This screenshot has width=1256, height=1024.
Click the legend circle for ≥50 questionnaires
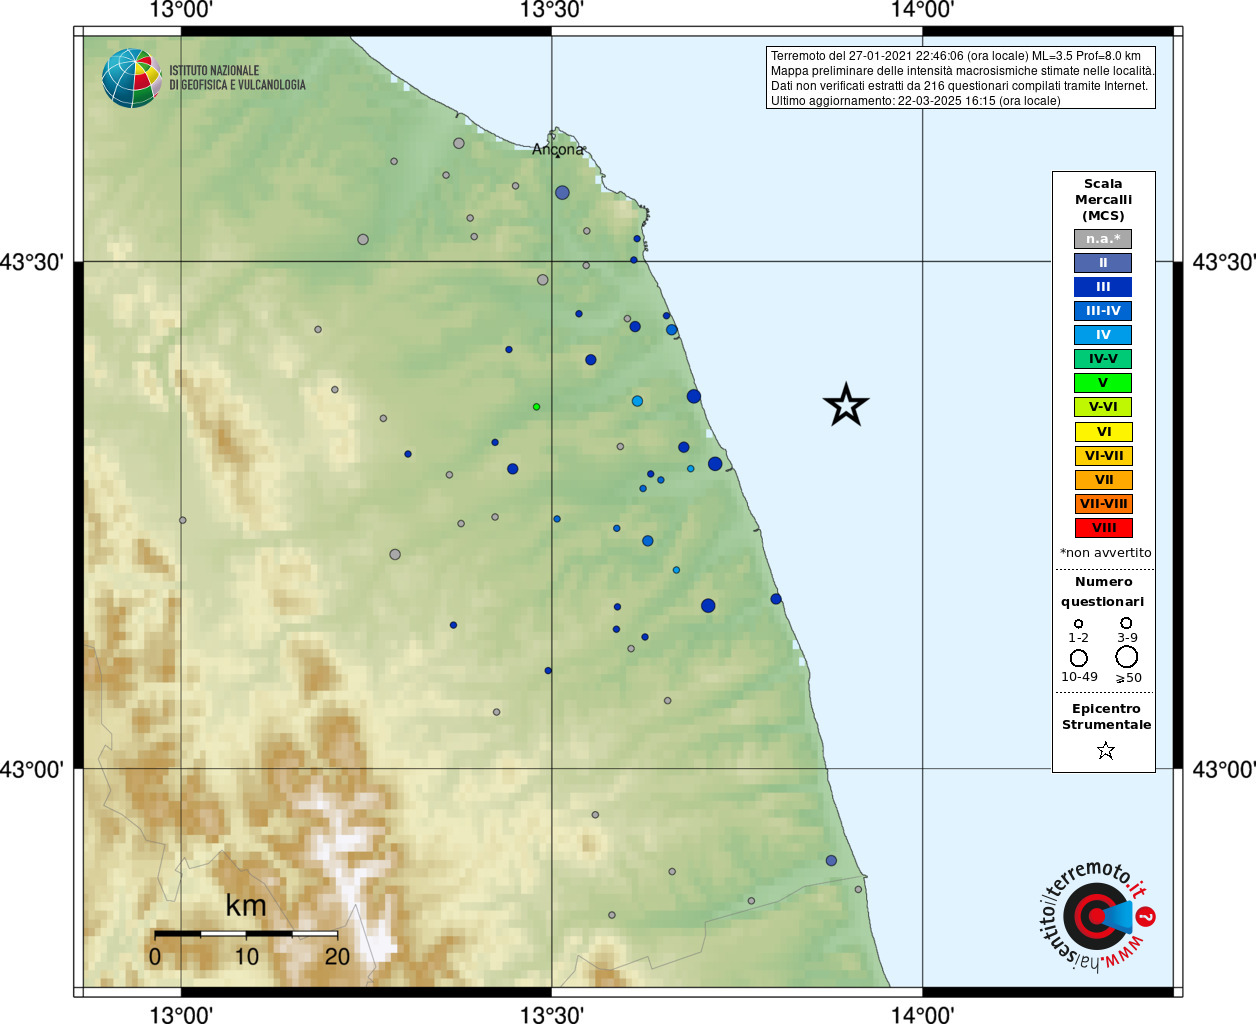click(x=1127, y=657)
